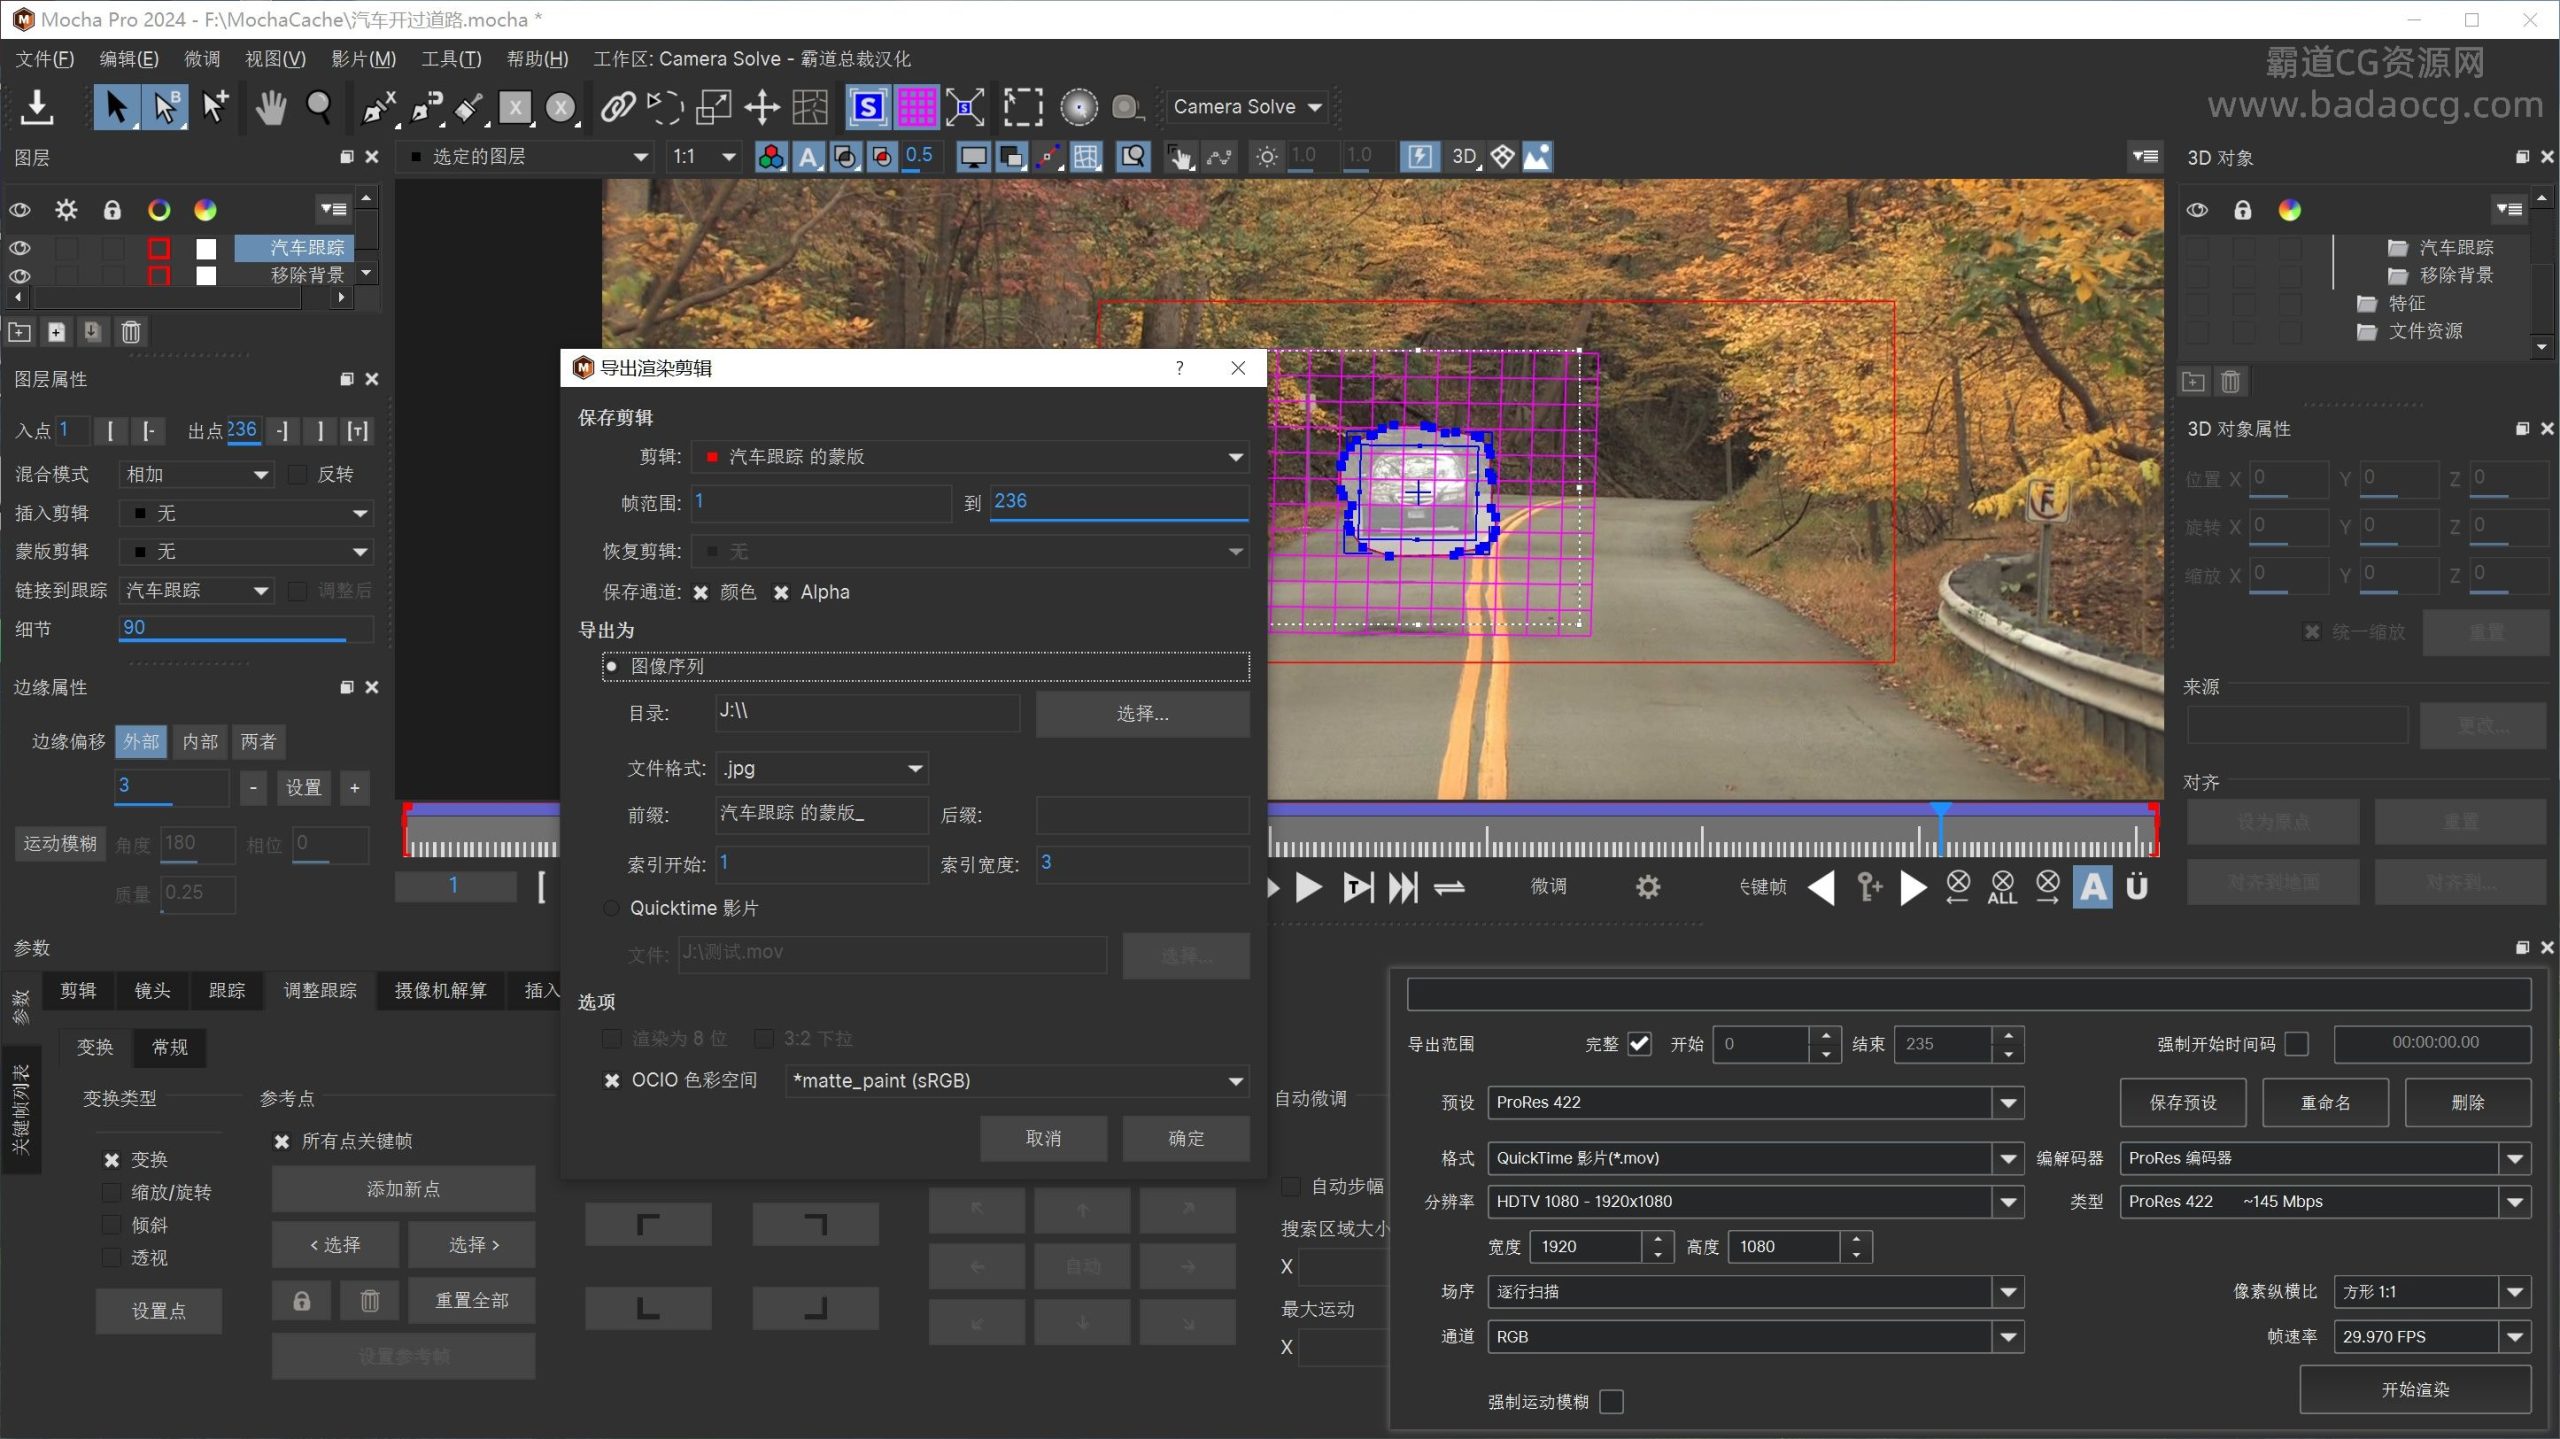Click Delete All Keyframes ALL icon
Viewport: 2560px width, 1439px height.
point(2002,887)
